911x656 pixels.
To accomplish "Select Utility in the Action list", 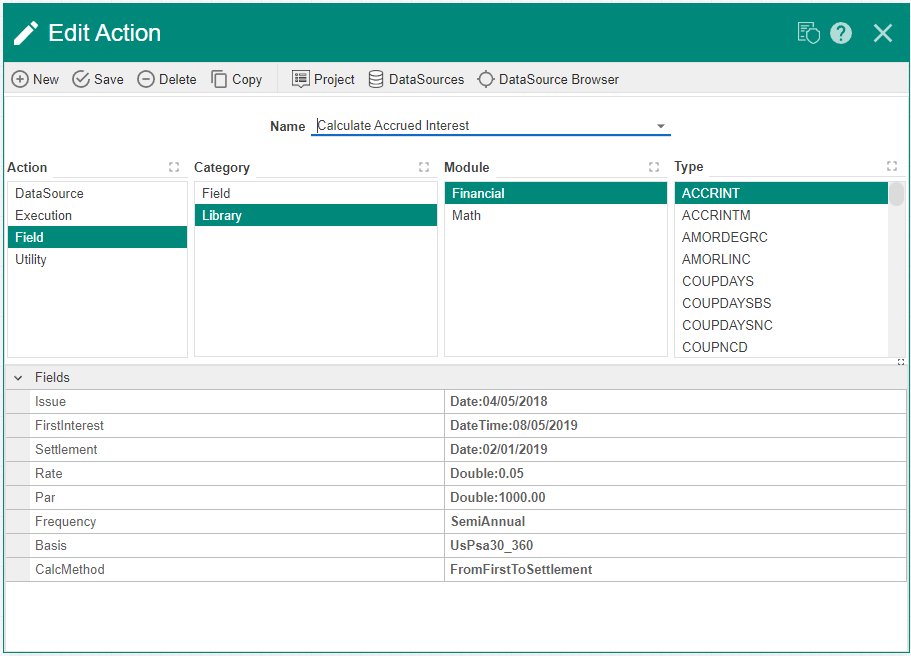I will 31,259.
